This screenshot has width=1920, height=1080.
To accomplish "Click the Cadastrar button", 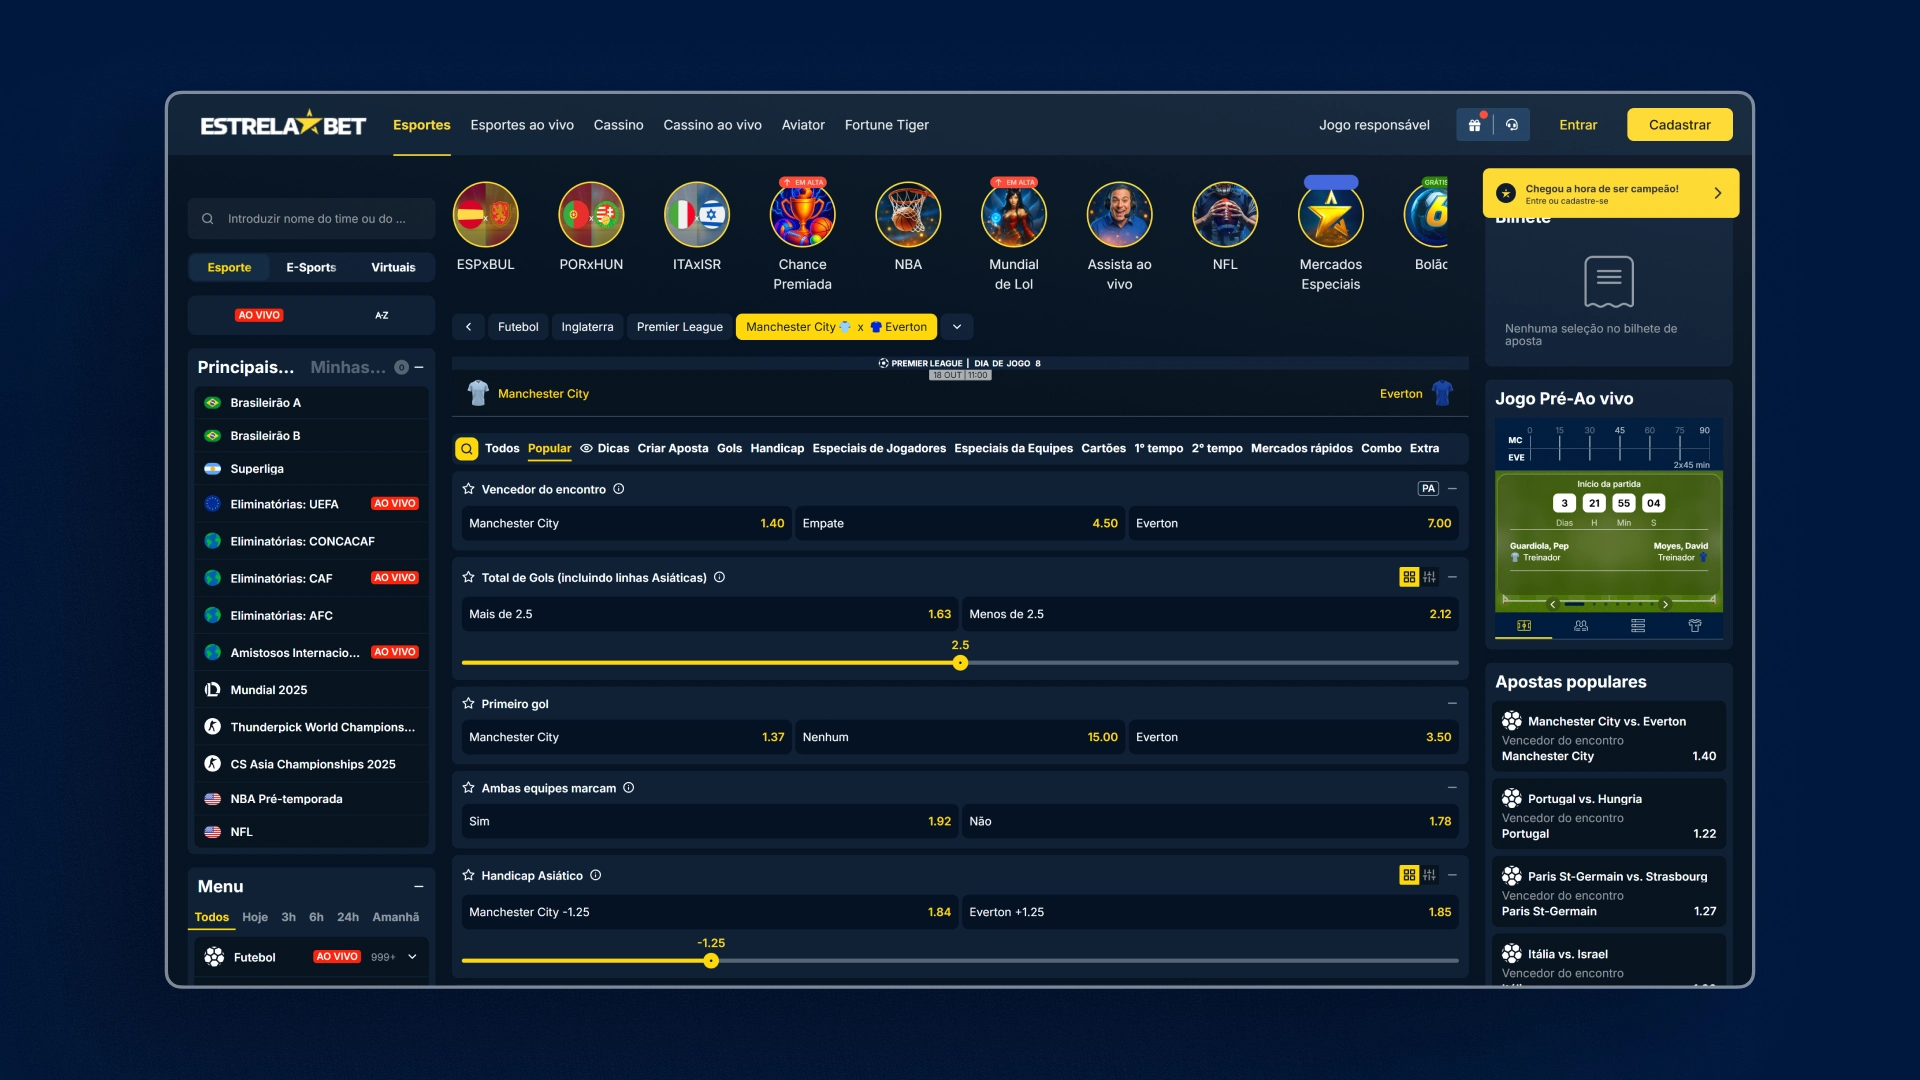I will (x=1679, y=125).
